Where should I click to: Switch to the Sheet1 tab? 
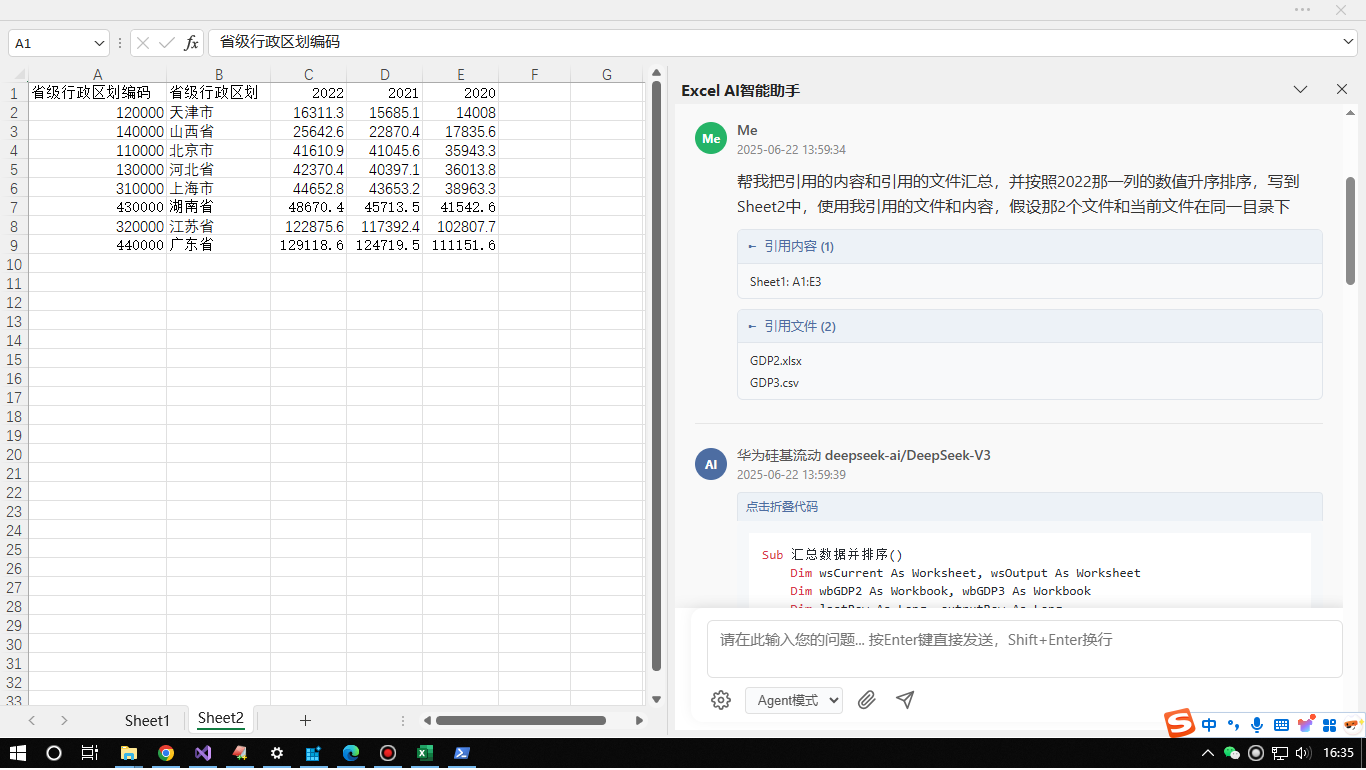[x=147, y=720]
